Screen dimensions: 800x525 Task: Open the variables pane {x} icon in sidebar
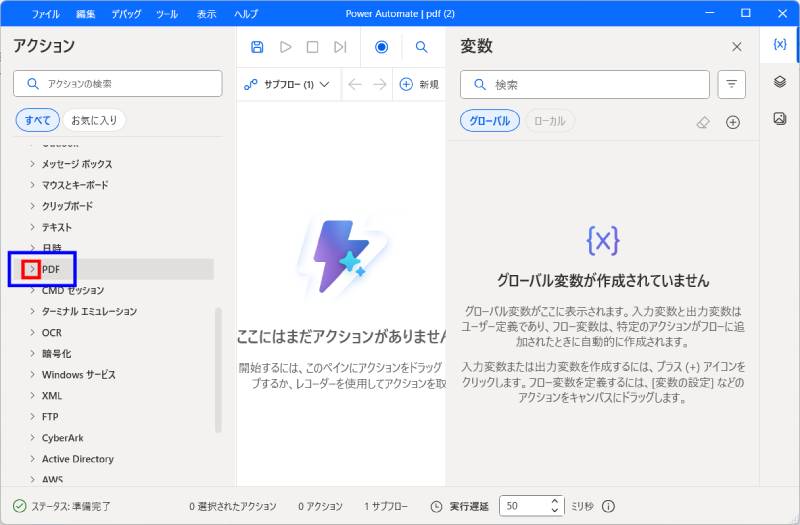pyautogui.click(x=779, y=44)
